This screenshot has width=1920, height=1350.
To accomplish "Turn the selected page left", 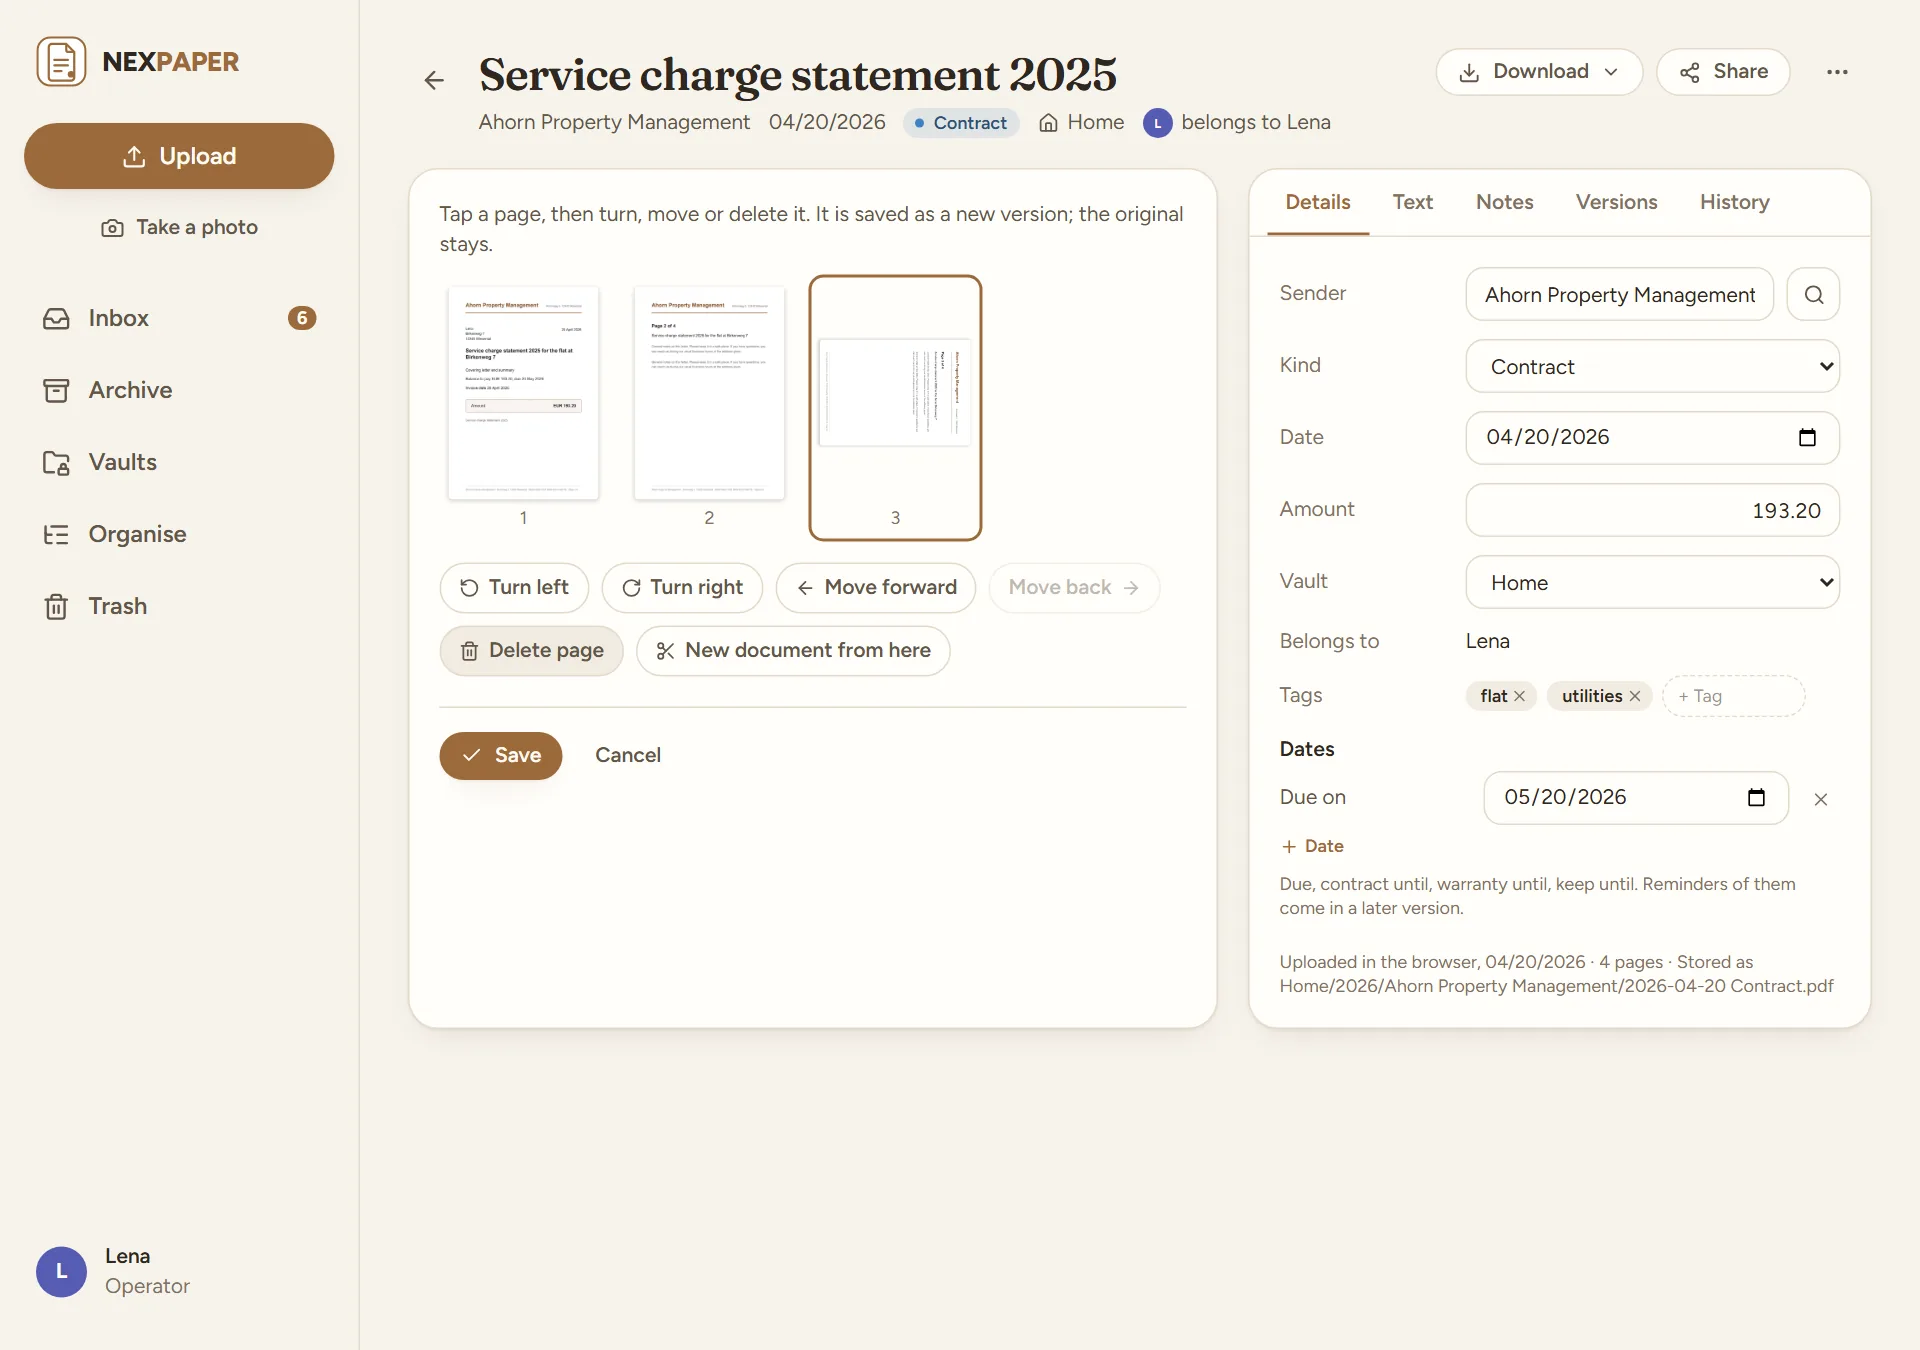I will [514, 588].
